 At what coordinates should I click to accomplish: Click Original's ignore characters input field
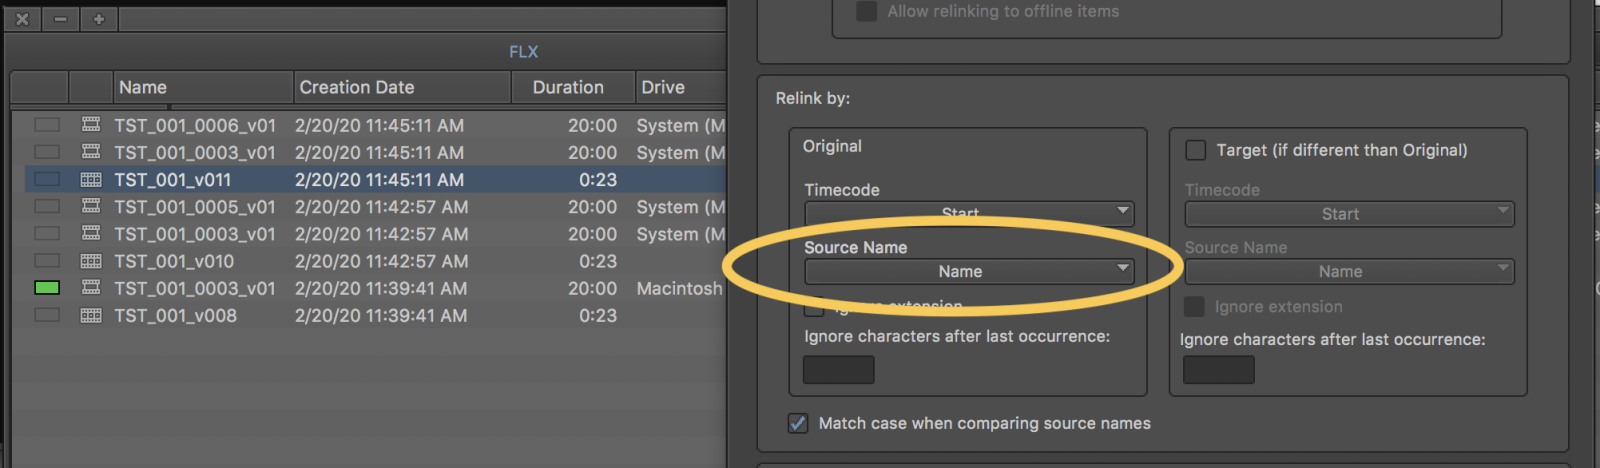[x=839, y=370]
